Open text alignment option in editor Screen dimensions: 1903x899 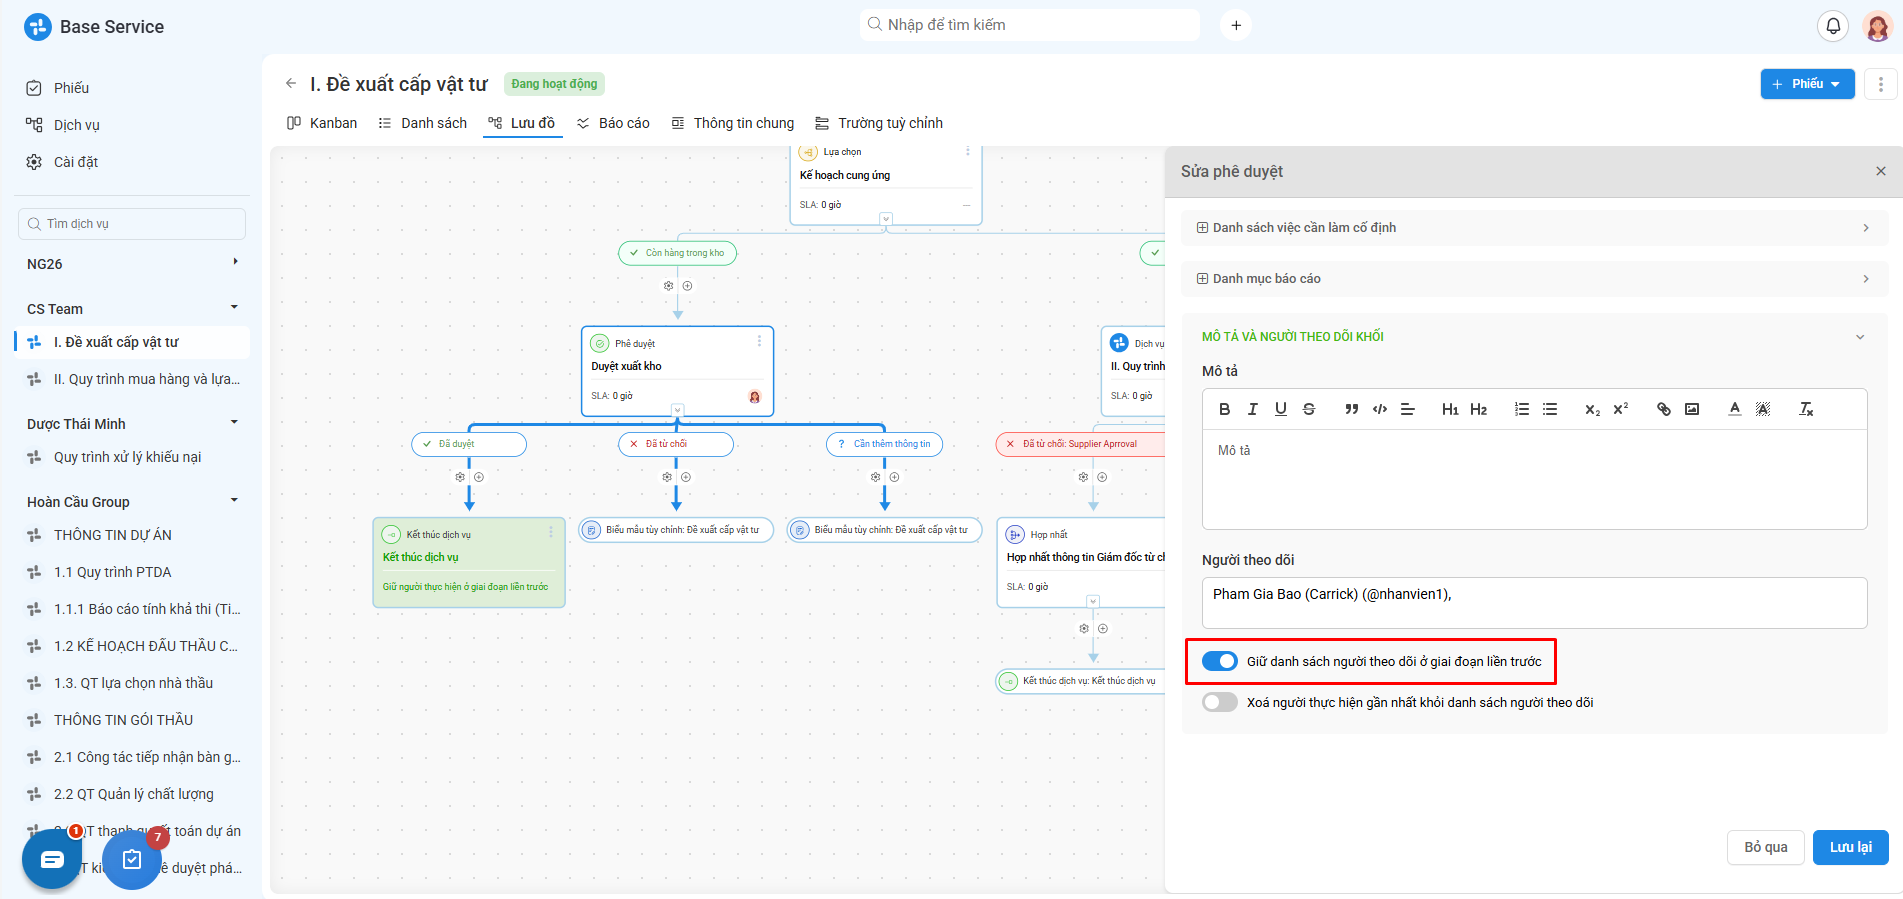pos(1408,409)
